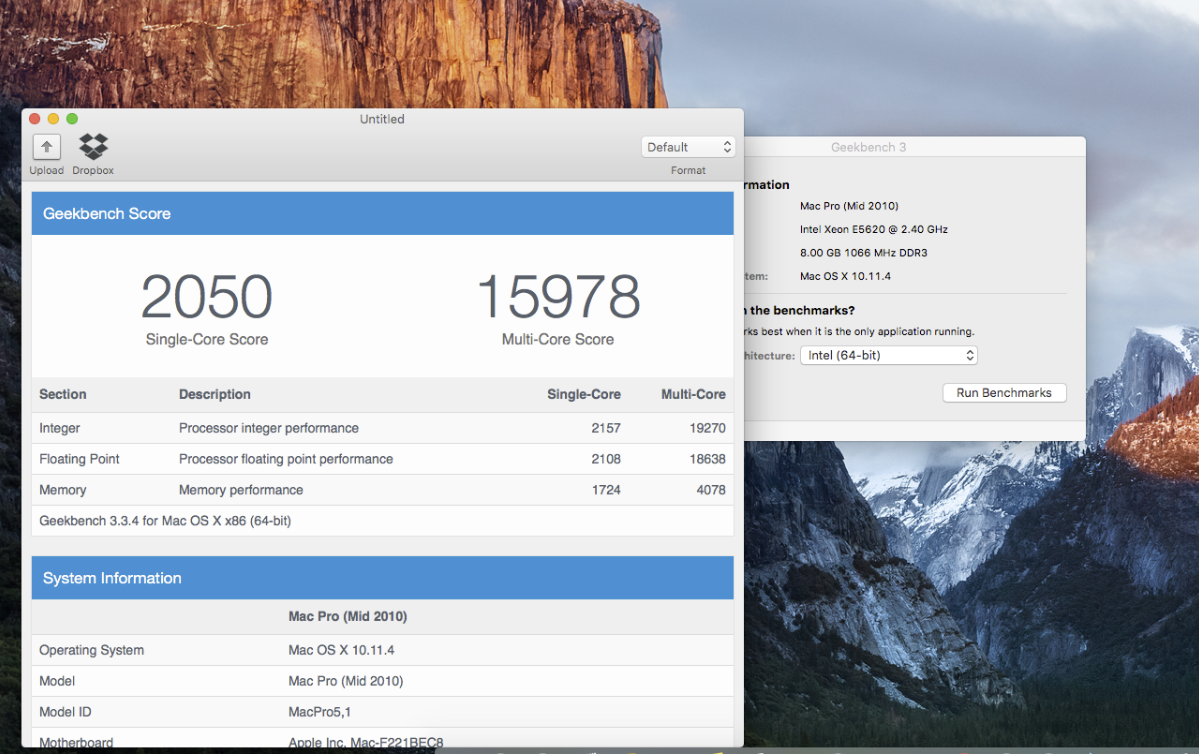1199x754 pixels.
Task: Click Memory single-core value 1724
Action: click(606, 490)
